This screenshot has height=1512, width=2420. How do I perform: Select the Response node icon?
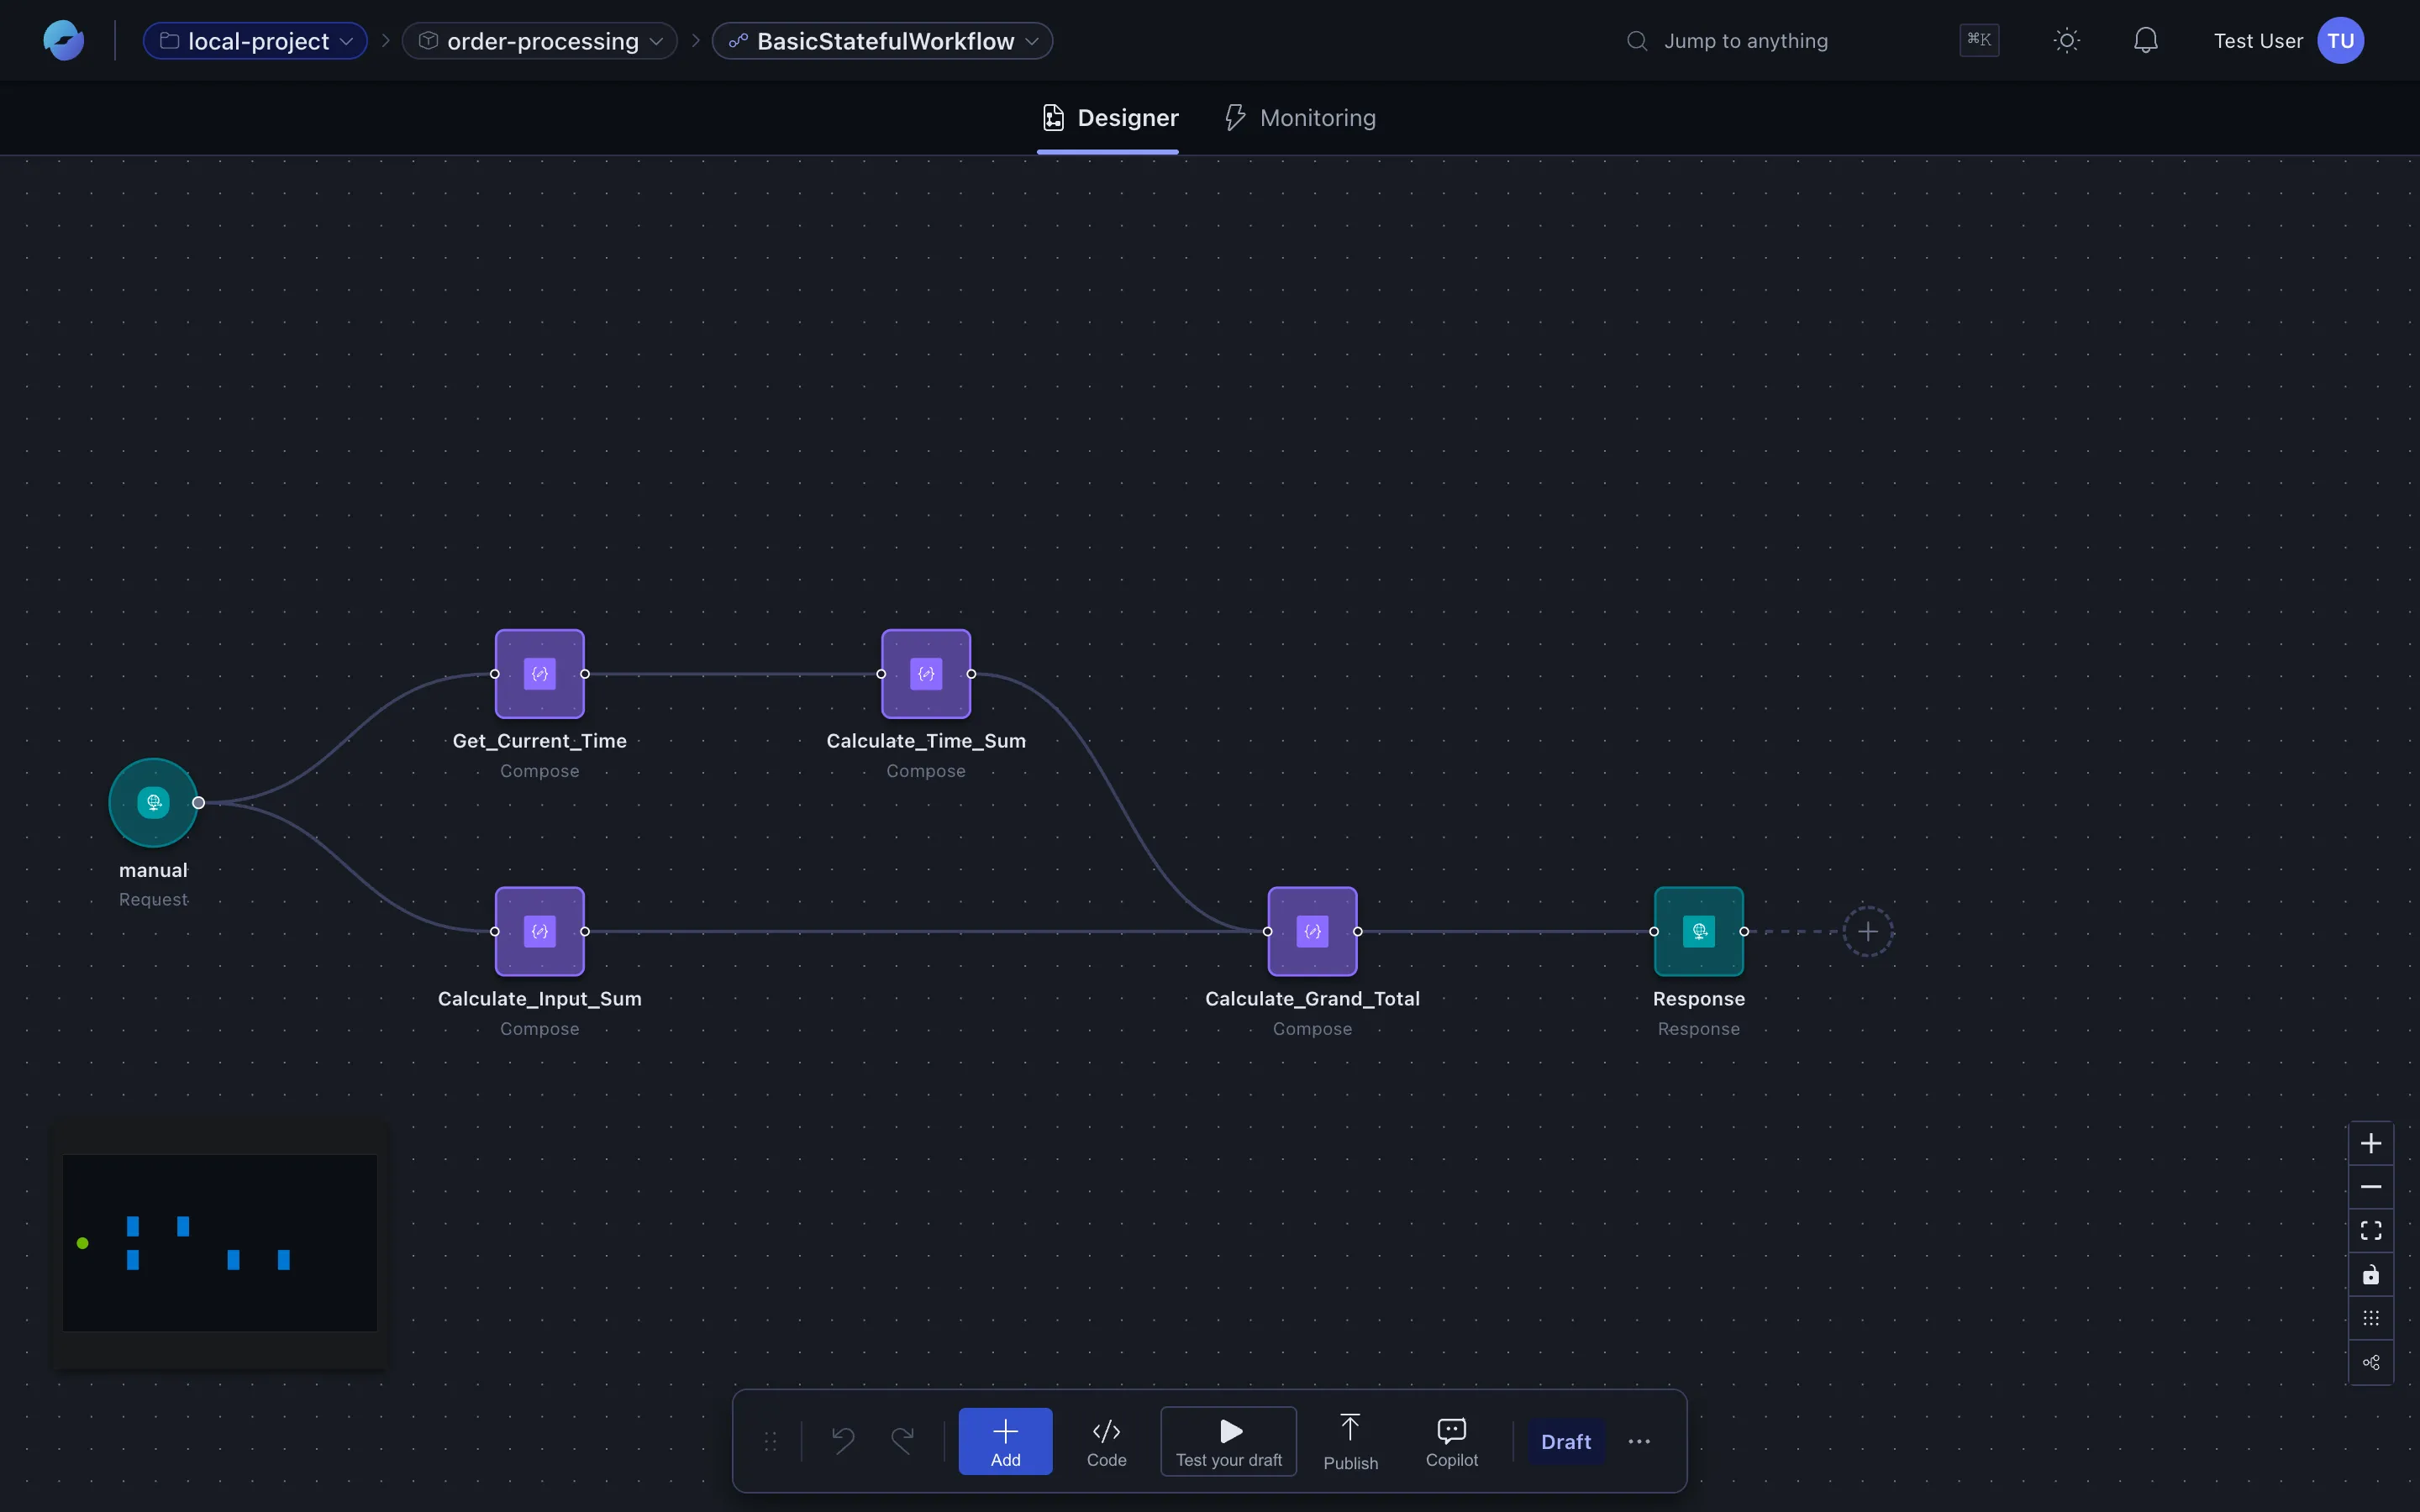click(x=1699, y=932)
